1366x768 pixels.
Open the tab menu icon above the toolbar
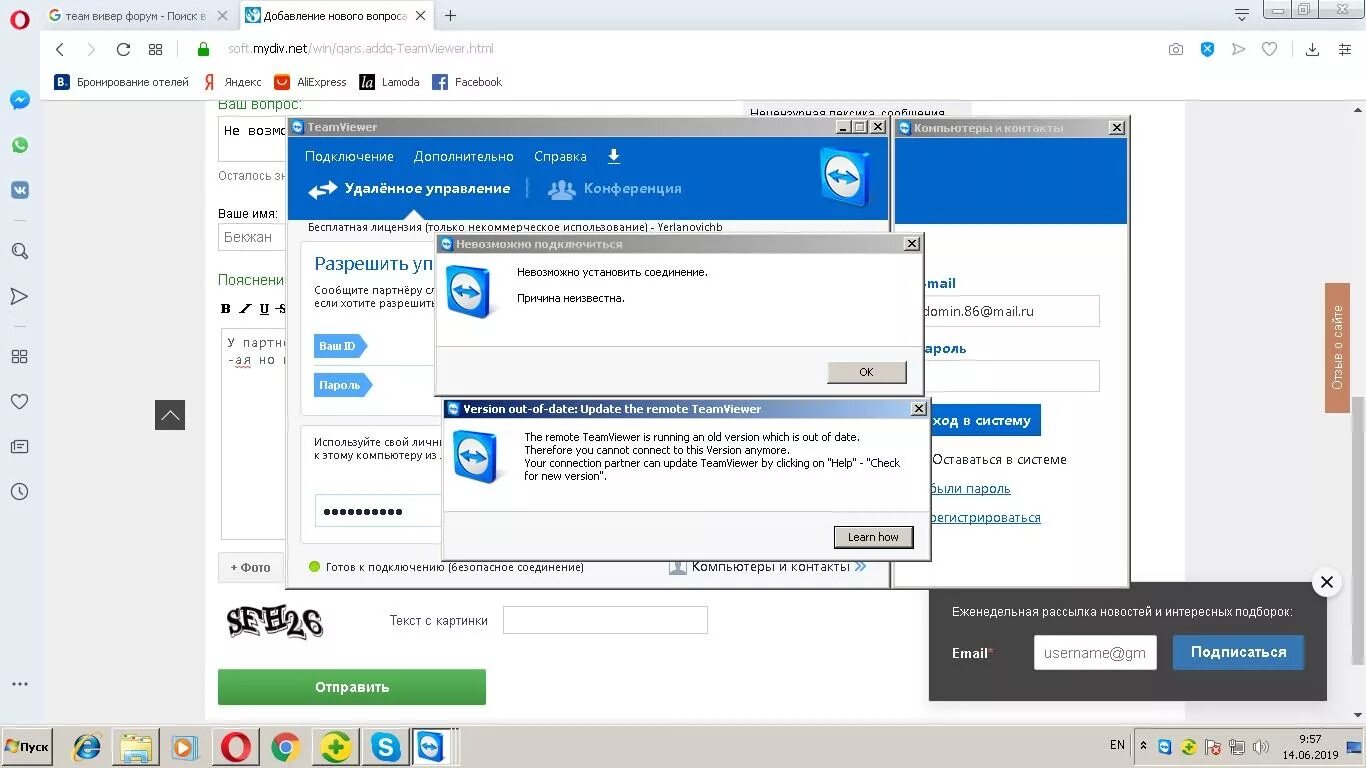pos(1241,15)
